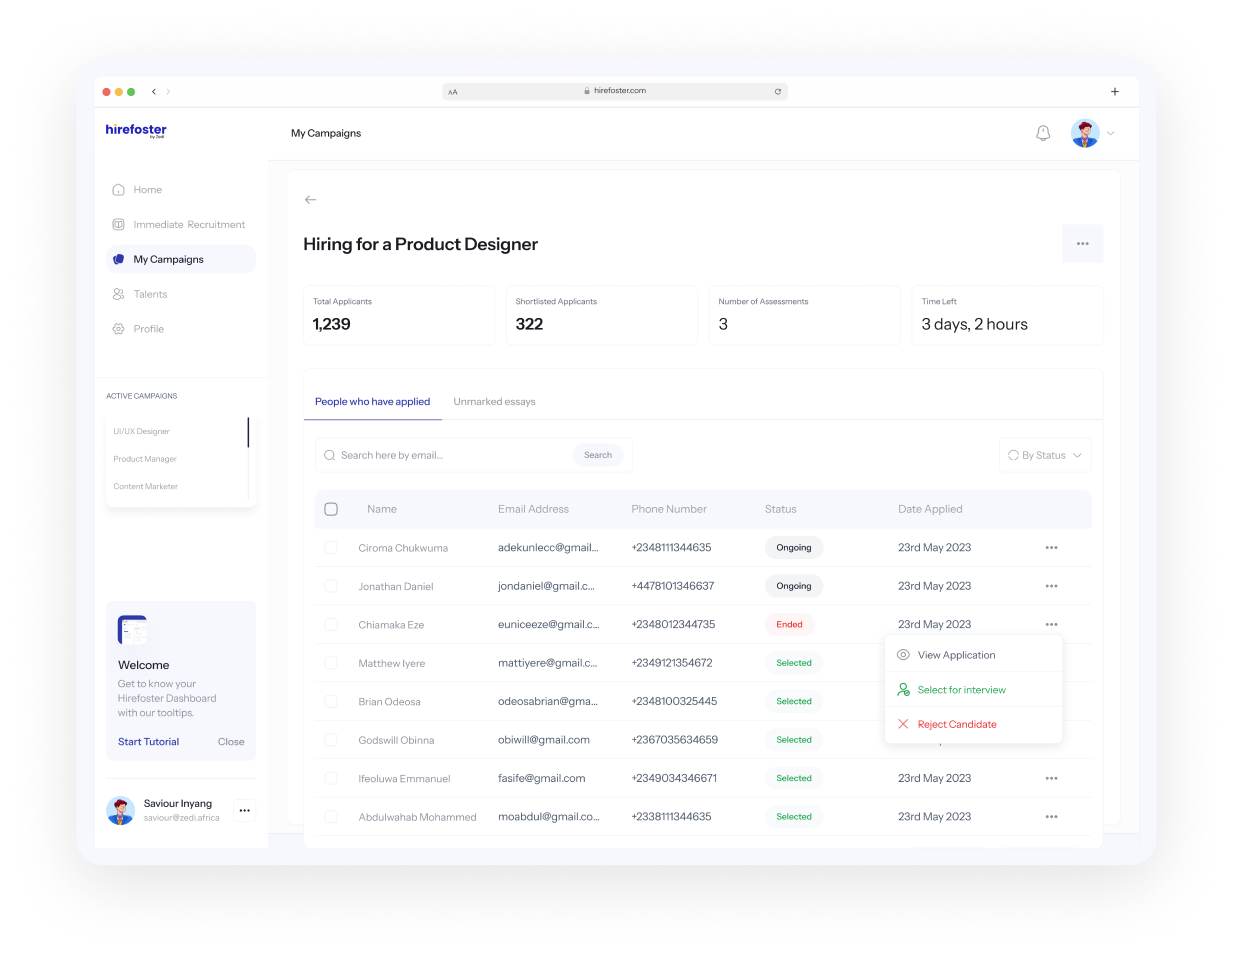This screenshot has width=1233, height=958.
Task: Choose Reject Candidate option
Action: pyautogui.click(x=973, y=724)
